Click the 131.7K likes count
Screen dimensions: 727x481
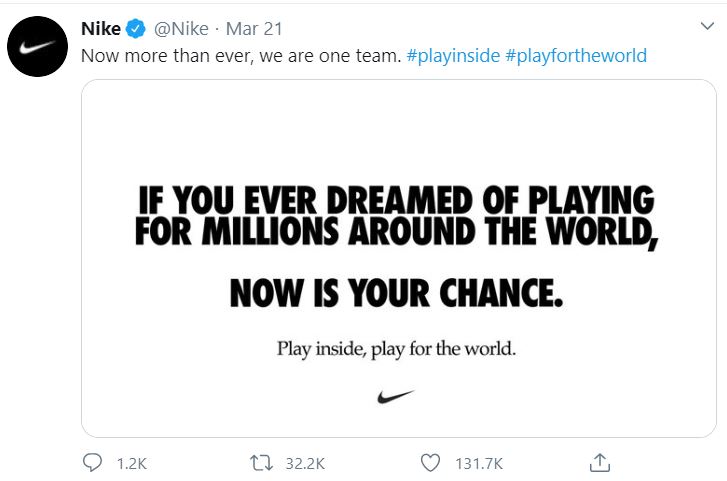[x=479, y=463]
